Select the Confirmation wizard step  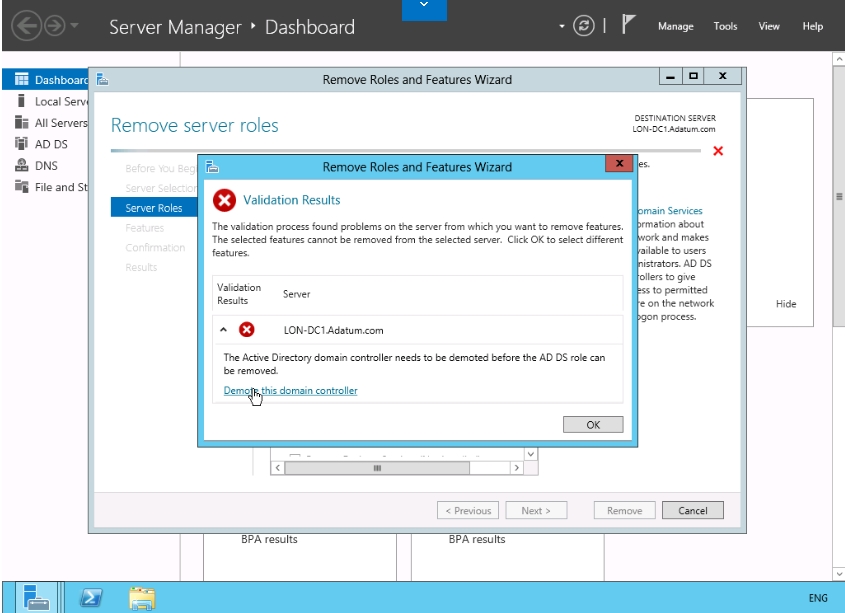point(155,247)
